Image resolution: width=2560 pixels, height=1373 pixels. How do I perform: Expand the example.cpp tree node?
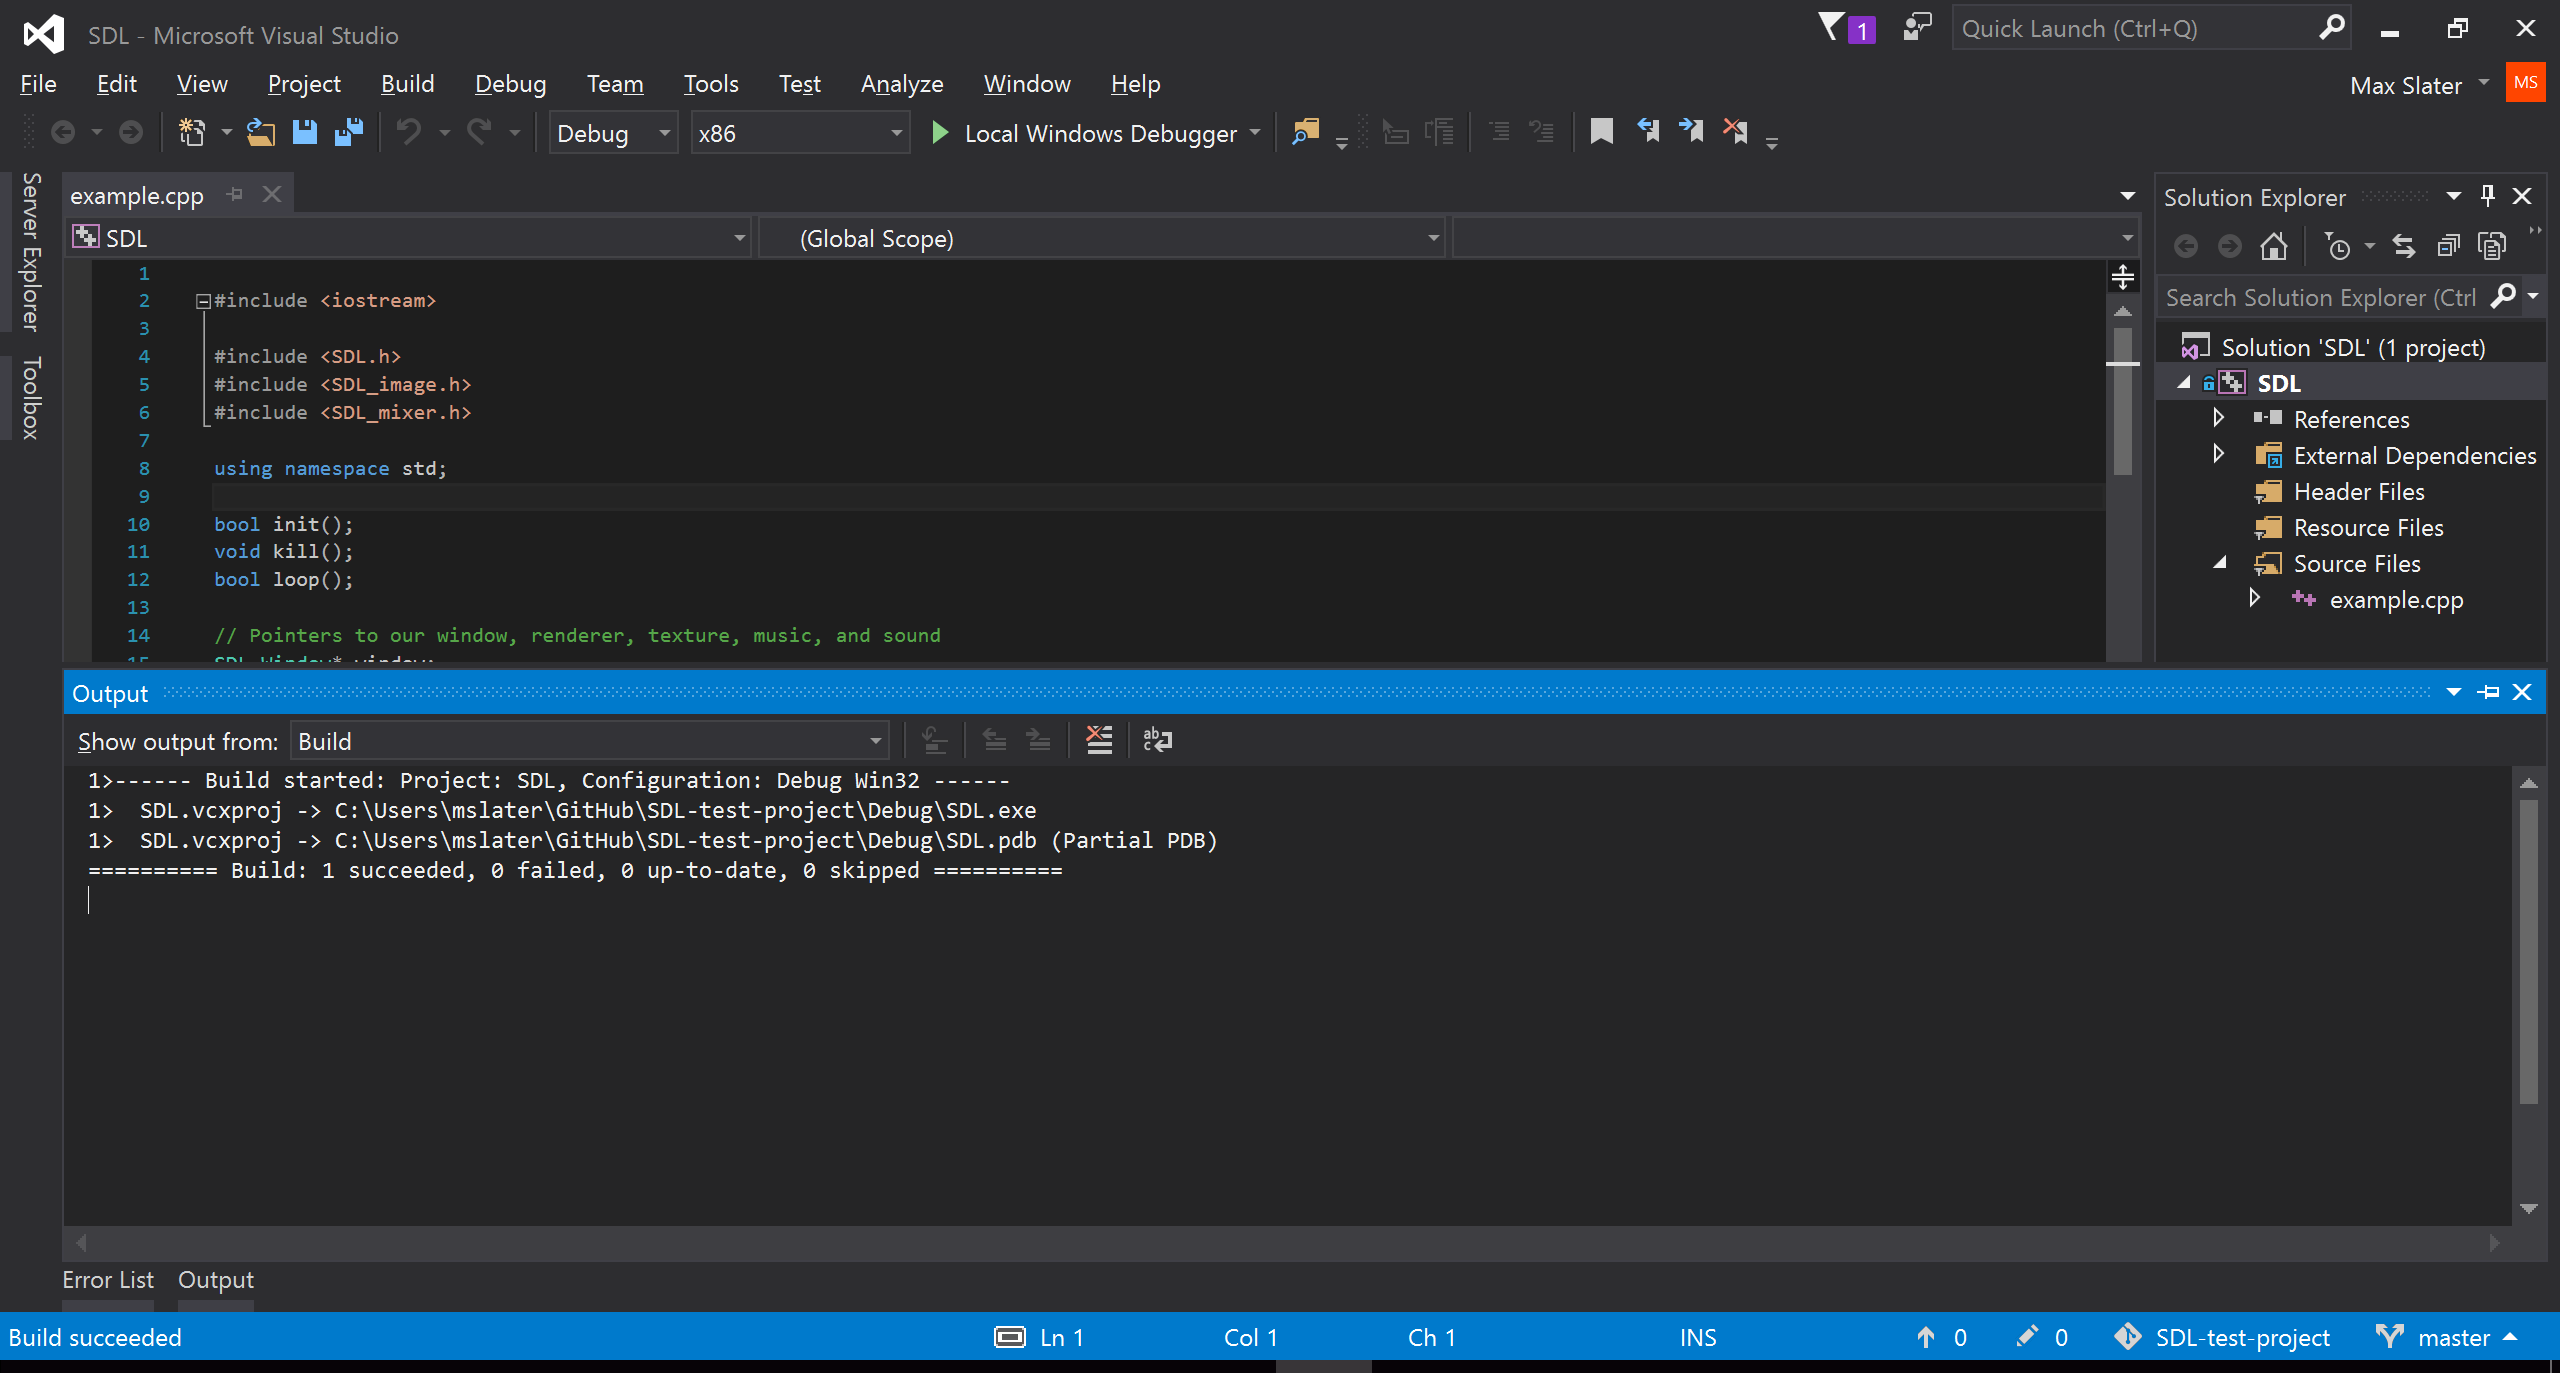[2255, 598]
